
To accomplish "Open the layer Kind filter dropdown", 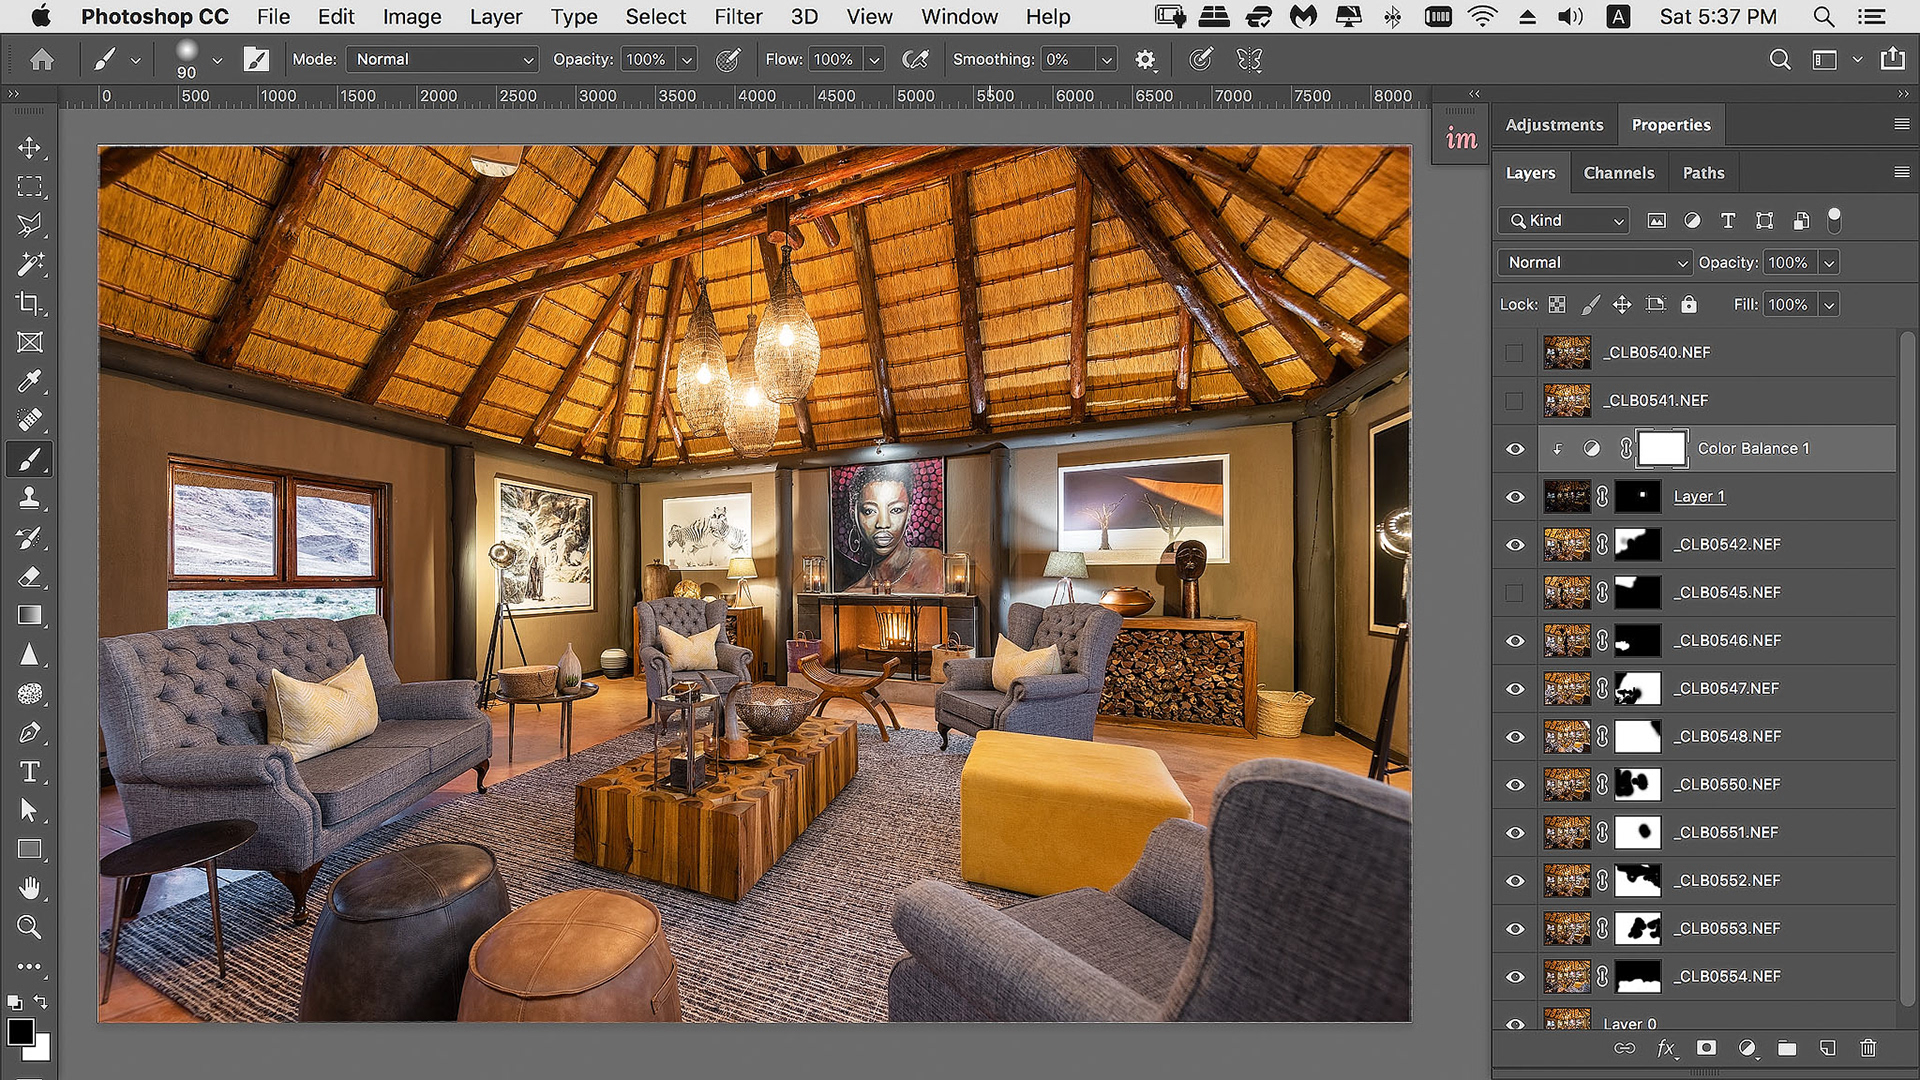I will 1564,221.
